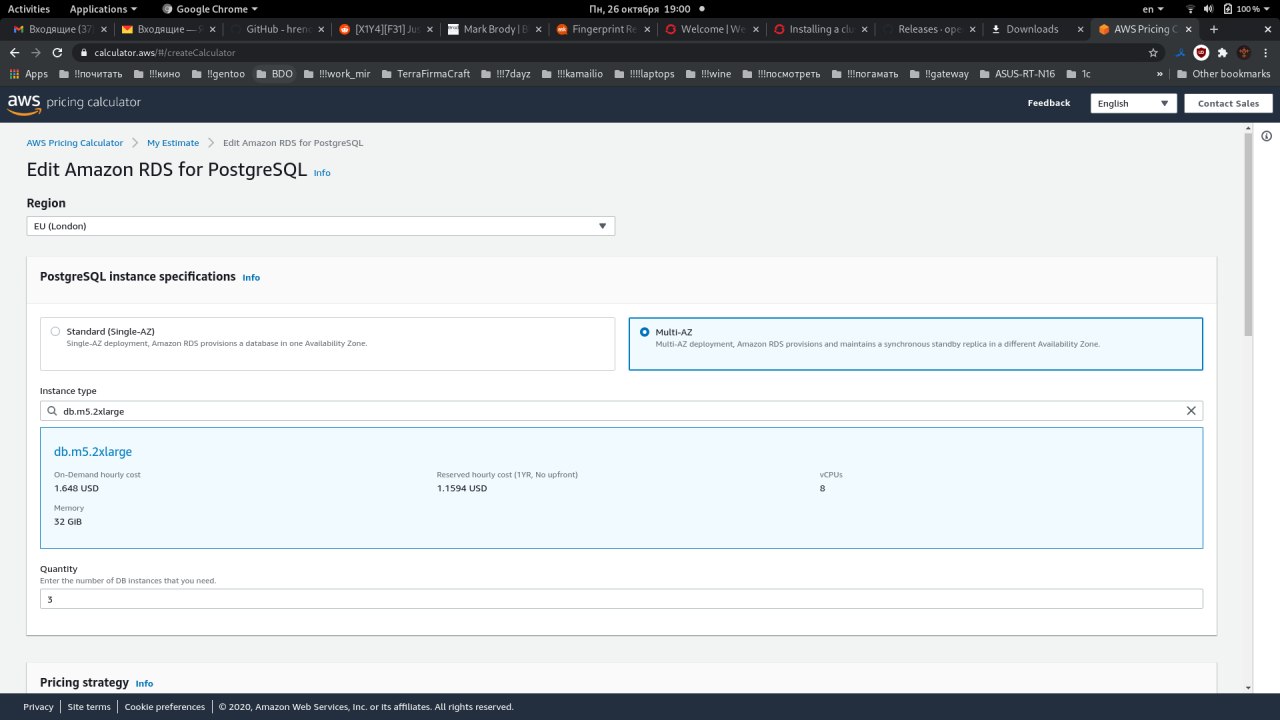Go to AWS Pricing Calculator breadcrumb
Image resolution: width=1280 pixels, height=720 pixels.
point(75,143)
